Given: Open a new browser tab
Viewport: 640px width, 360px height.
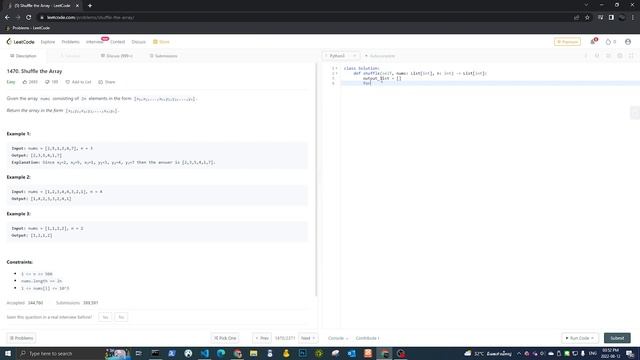Looking at the screenshot, I should (90, 6).
